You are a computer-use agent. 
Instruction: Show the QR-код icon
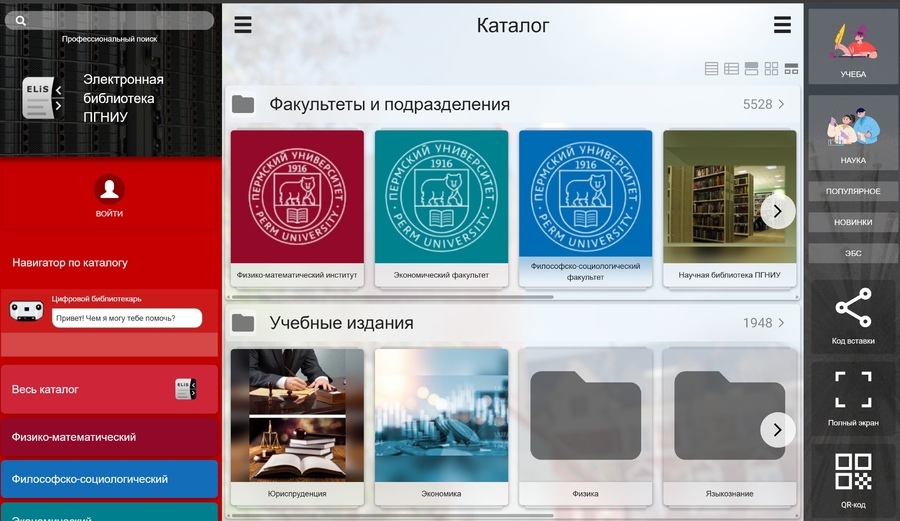852,472
